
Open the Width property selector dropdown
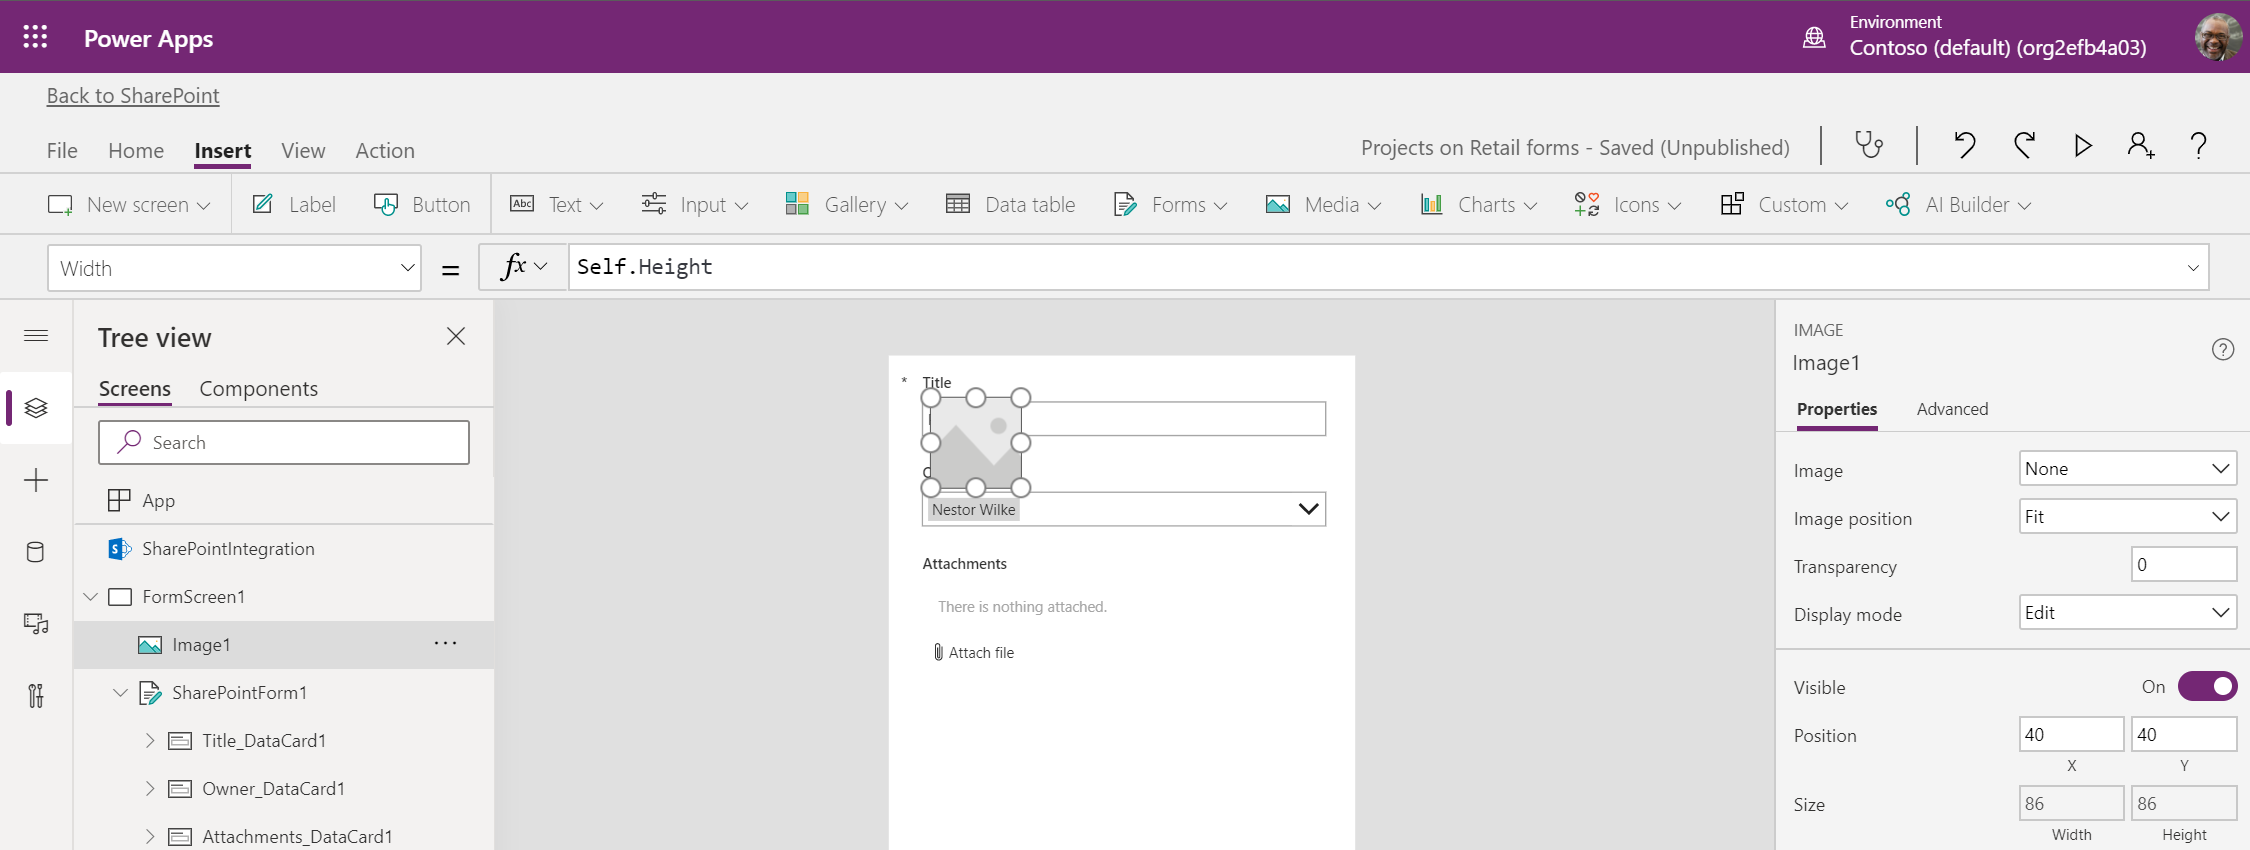[234, 268]
